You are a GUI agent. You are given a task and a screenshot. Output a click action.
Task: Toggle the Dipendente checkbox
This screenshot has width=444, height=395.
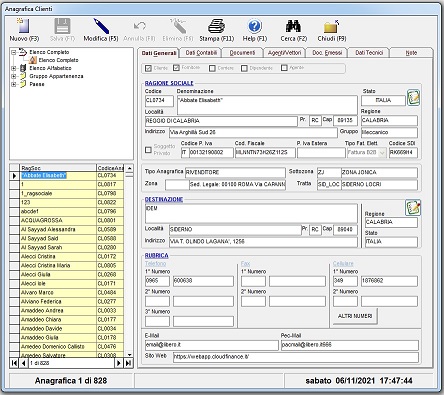[x=244, y=68]
